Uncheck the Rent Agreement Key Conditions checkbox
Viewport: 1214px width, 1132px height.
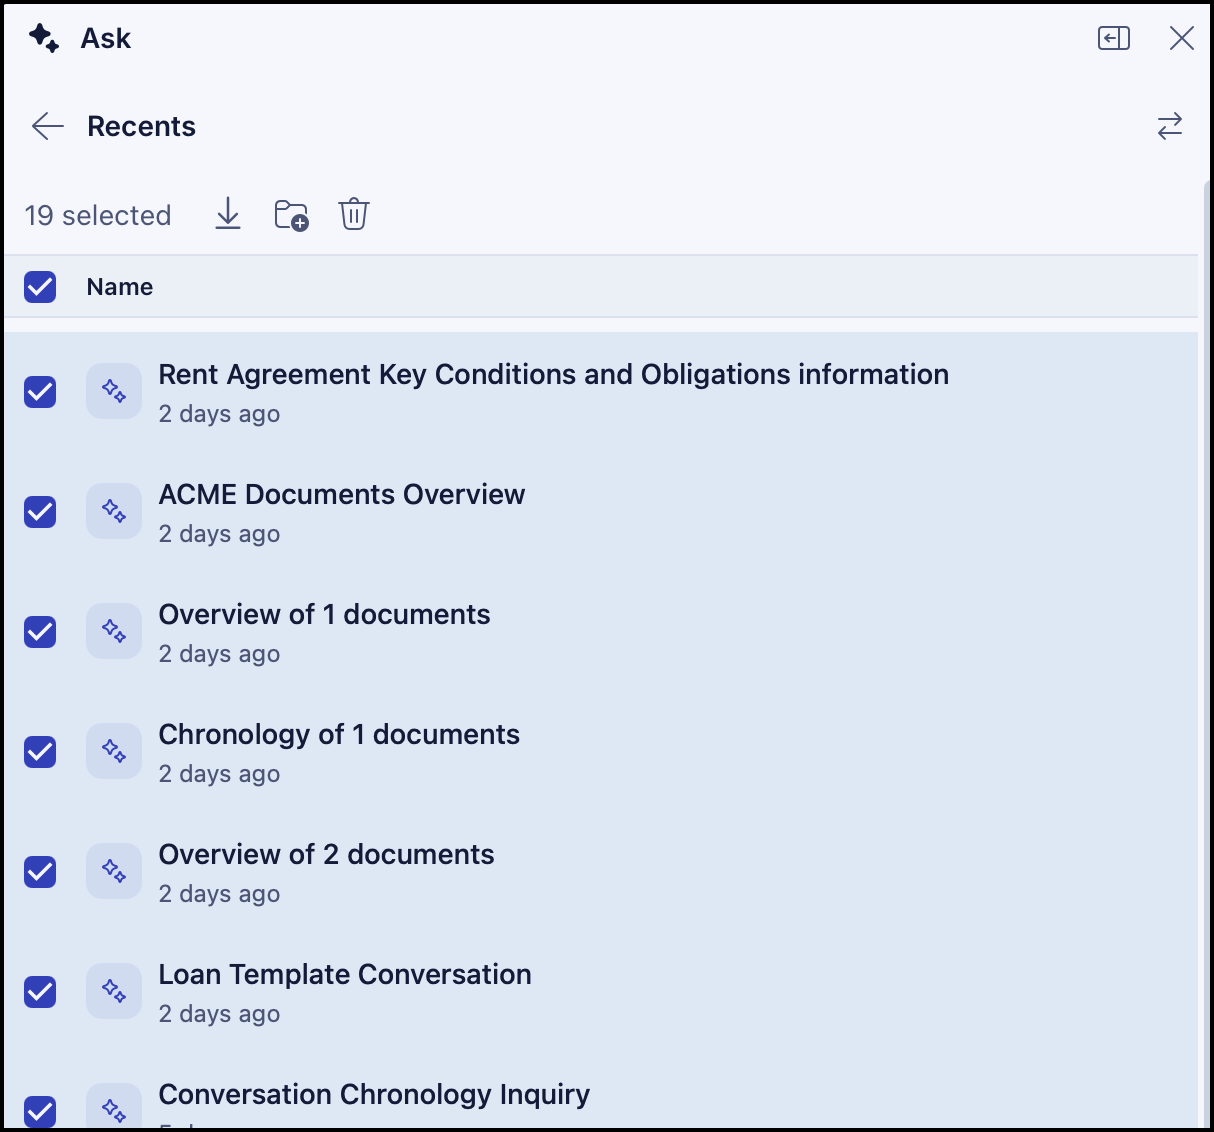pyautogui.click(x=40, y=392)
